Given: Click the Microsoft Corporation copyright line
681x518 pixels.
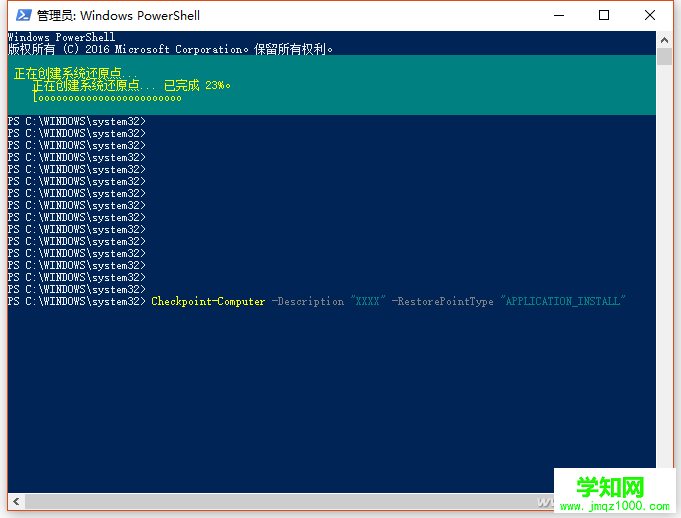Looking at the screenshot, I should [170, 49].
